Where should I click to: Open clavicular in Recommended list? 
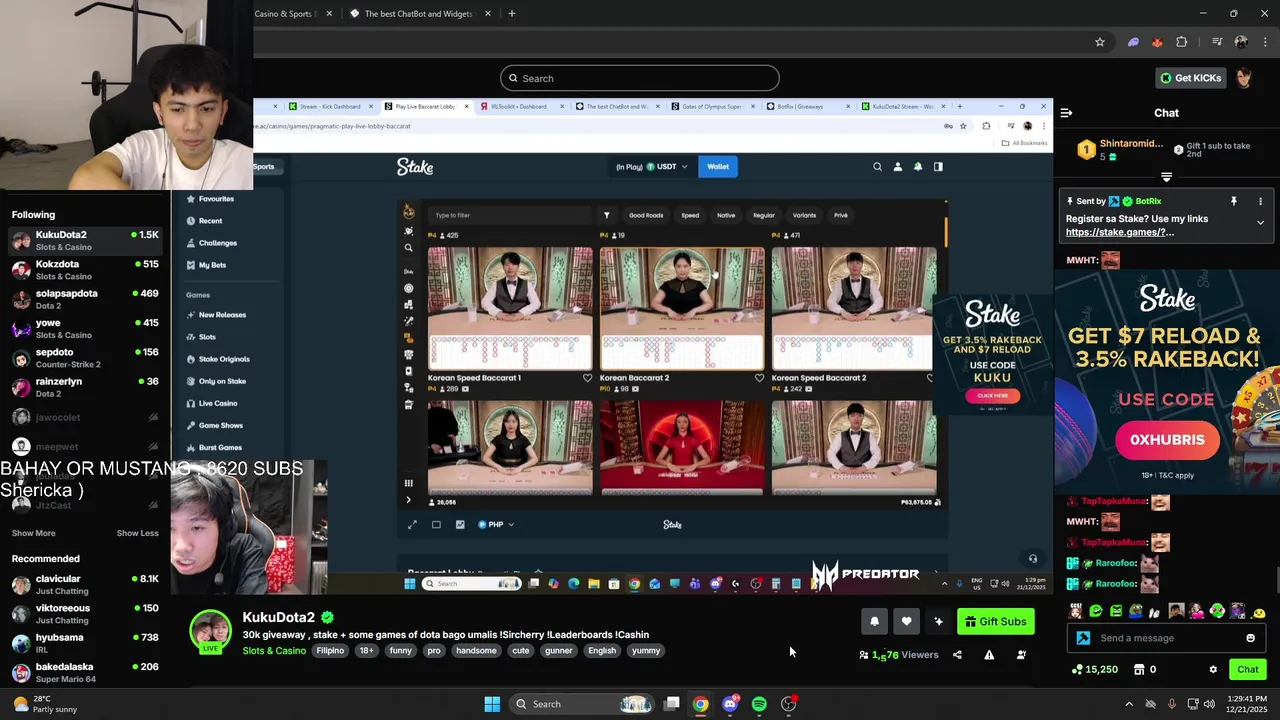85,584
